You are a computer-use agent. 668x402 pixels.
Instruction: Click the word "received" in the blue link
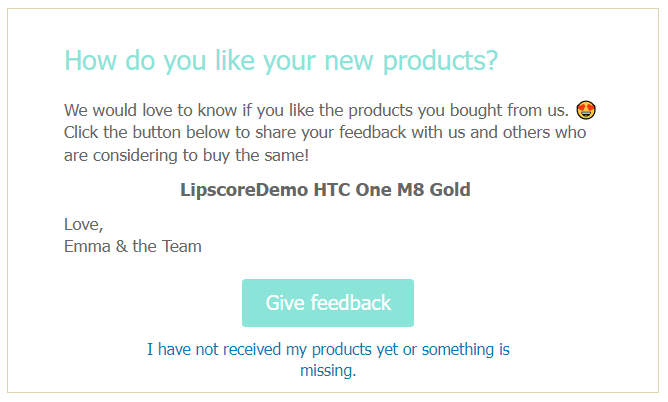coord(271,350)
